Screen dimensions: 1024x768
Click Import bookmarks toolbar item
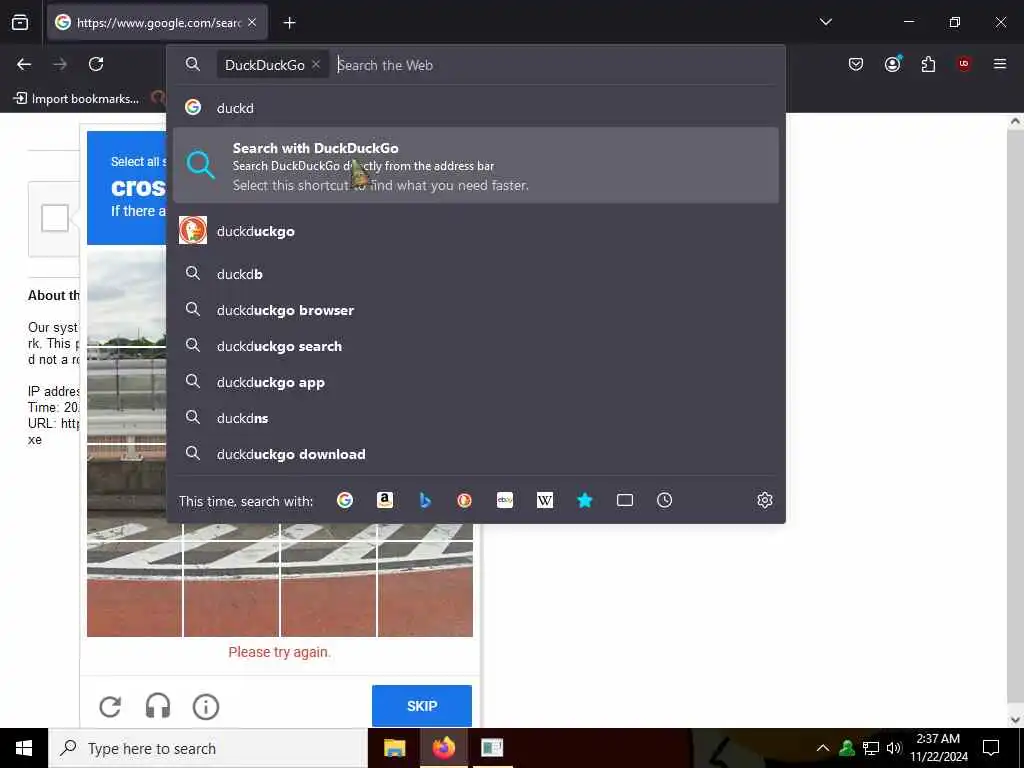coord(76,99)
